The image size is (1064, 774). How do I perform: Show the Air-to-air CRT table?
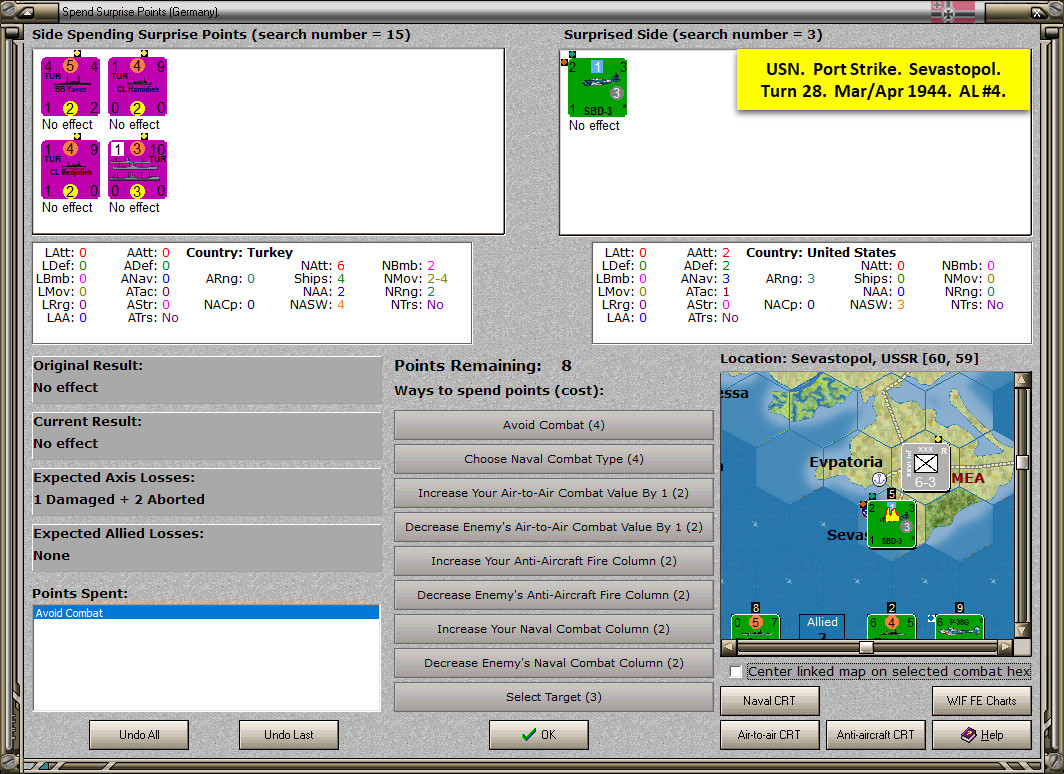[x=770, y=735]
